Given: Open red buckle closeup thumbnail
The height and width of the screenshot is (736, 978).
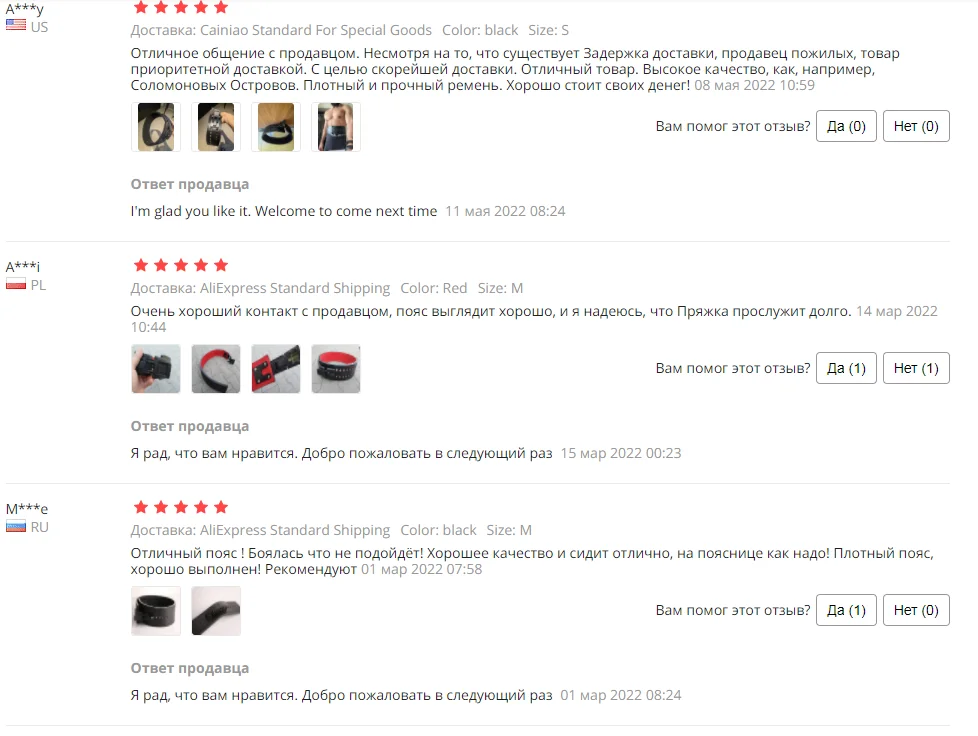Looking at the screenshot, I should point(276,369).
